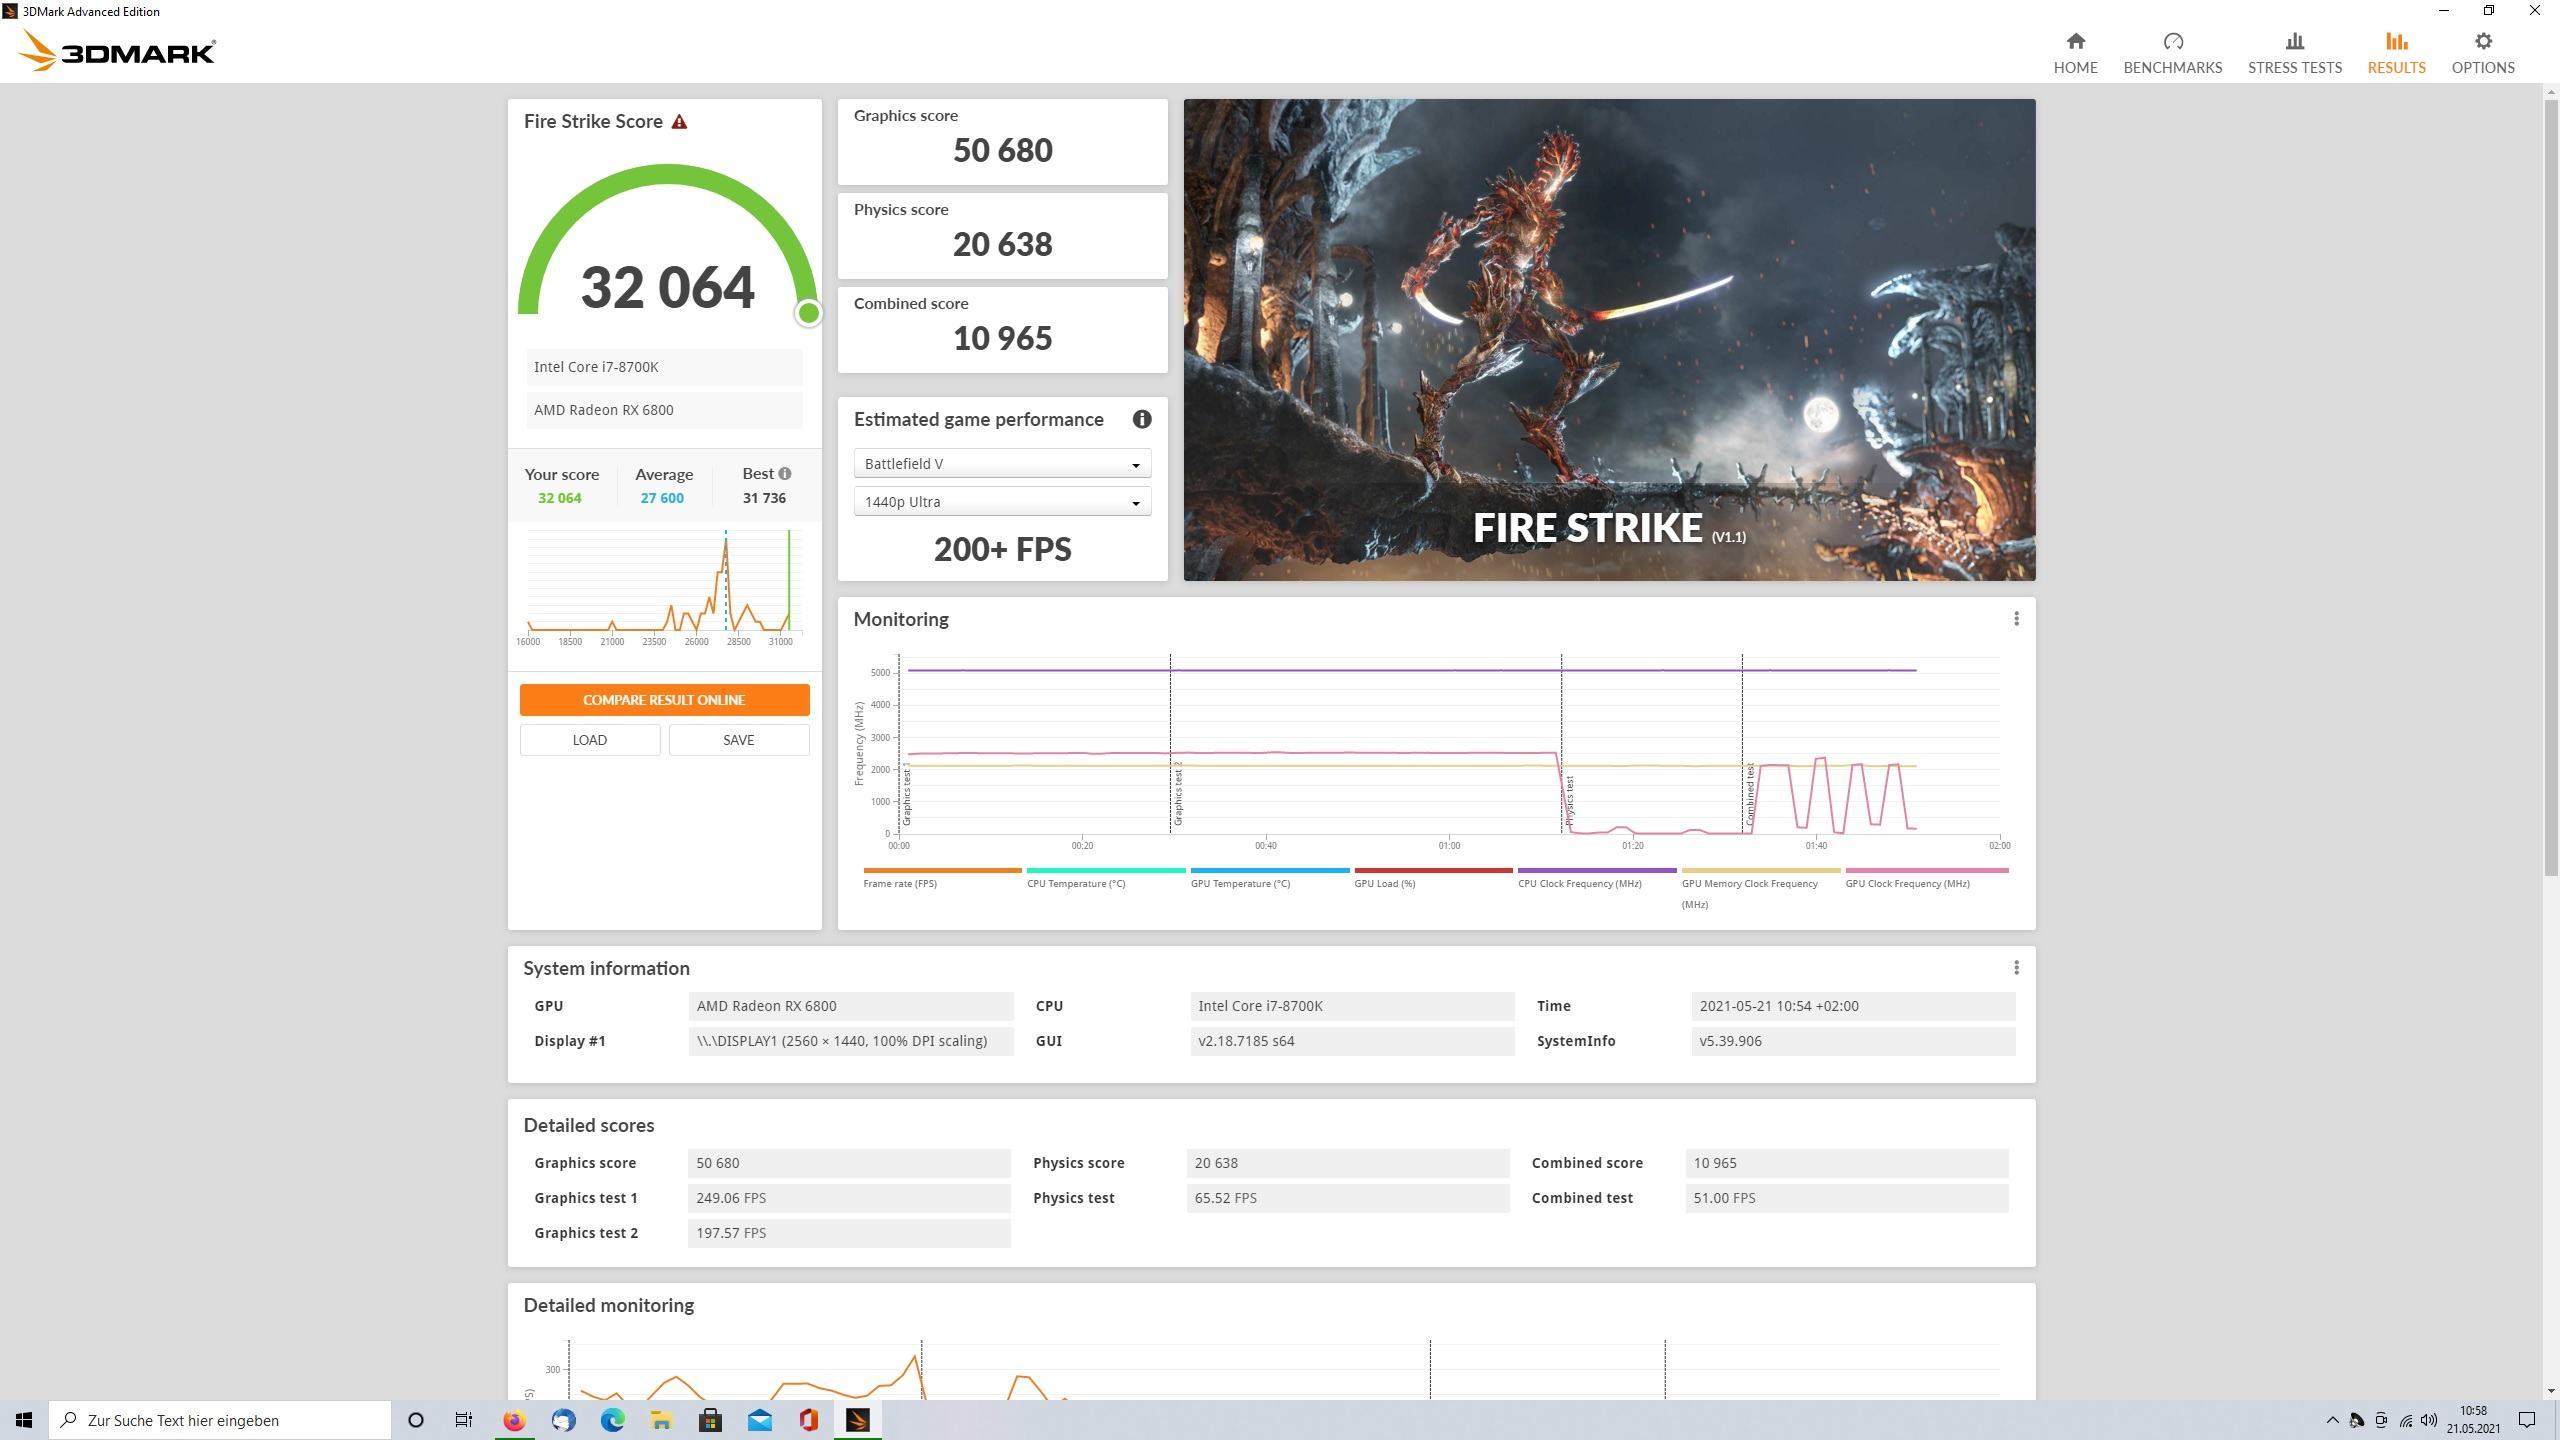Click Estimated game performance info icon
Image resolution: width=2560 pixels, height=1440 pixels.
pos(1141,419)
